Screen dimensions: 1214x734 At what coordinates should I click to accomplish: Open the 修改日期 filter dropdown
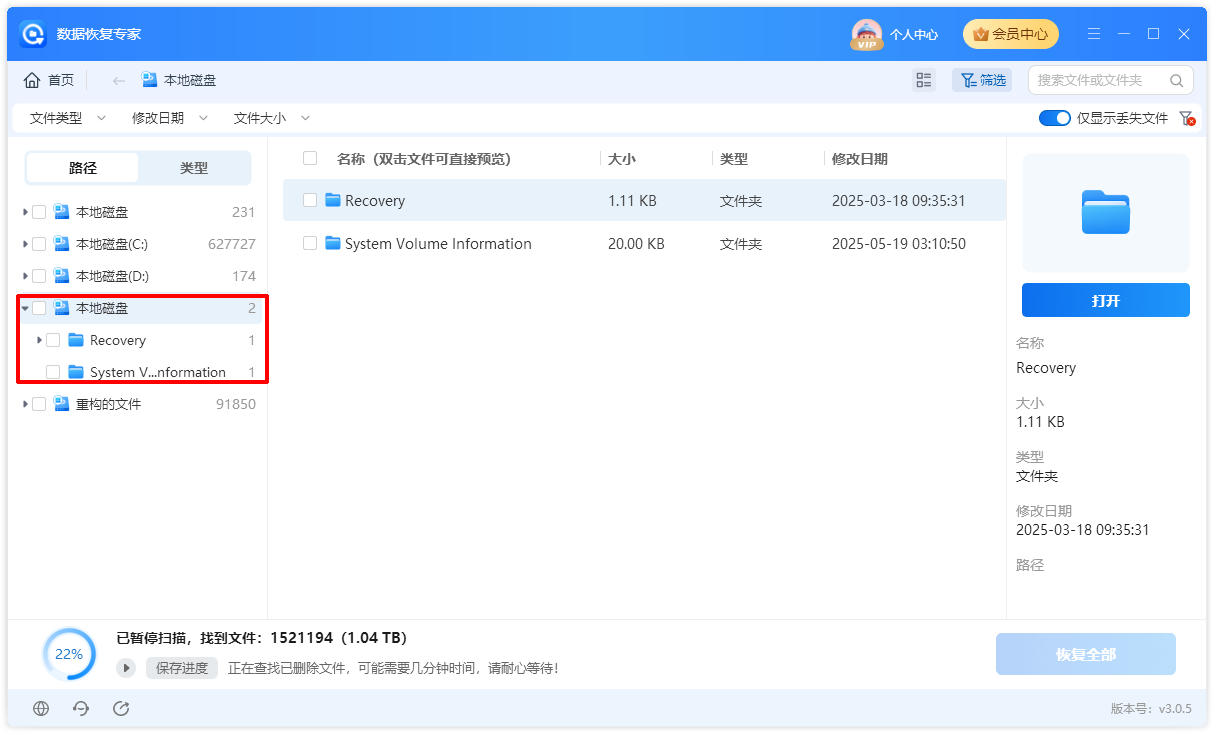169,118
